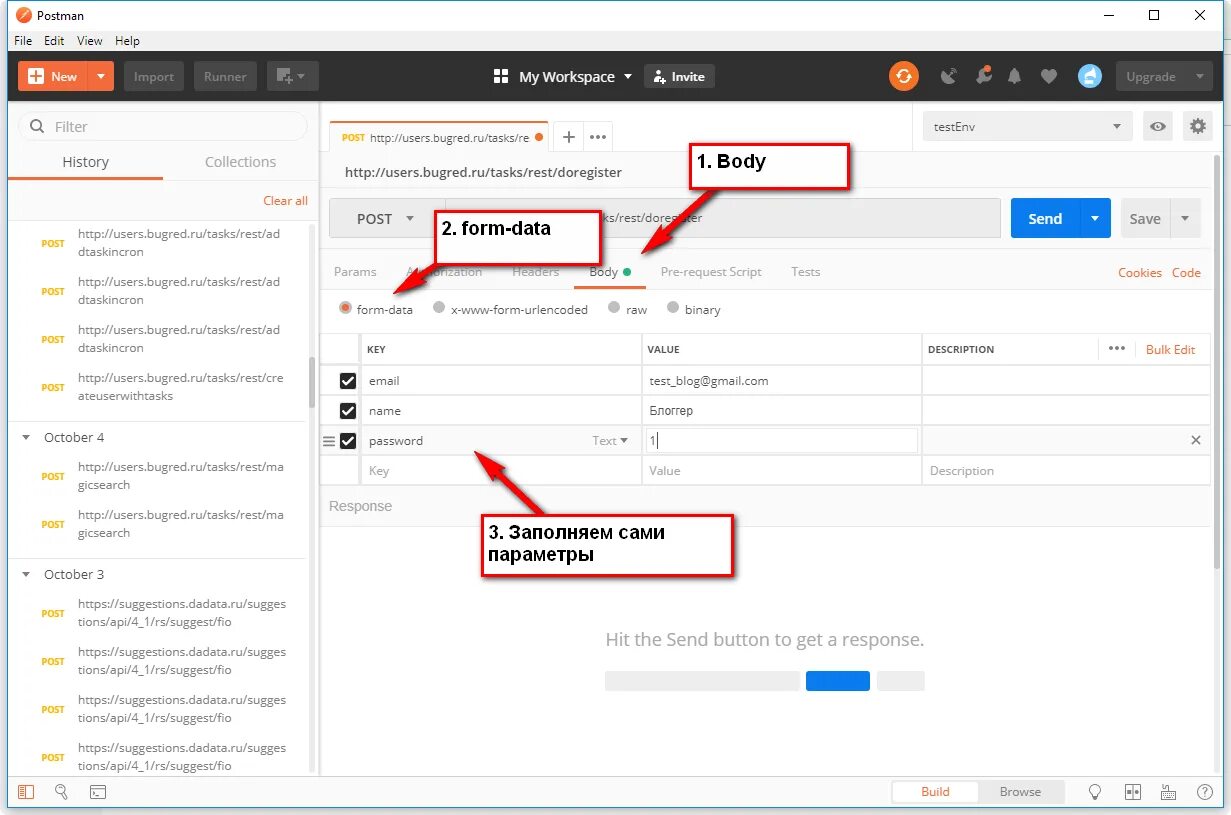Screen dimensions: 1231x815
Task: Switch to the Tests tab
Action: (805, 272)
